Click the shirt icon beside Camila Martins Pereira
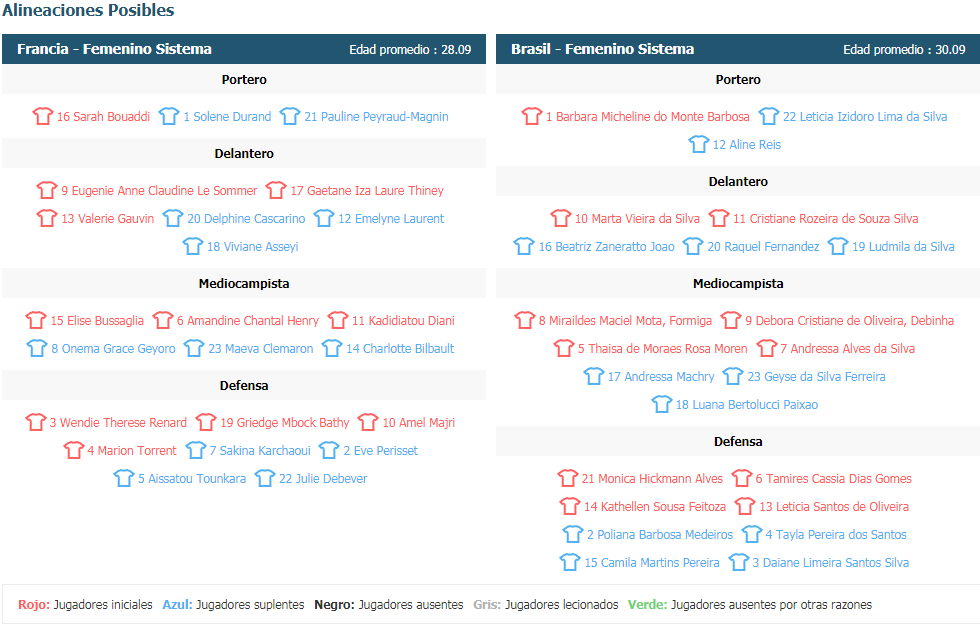Screen dimensions: 980x625 pos(570,562)
